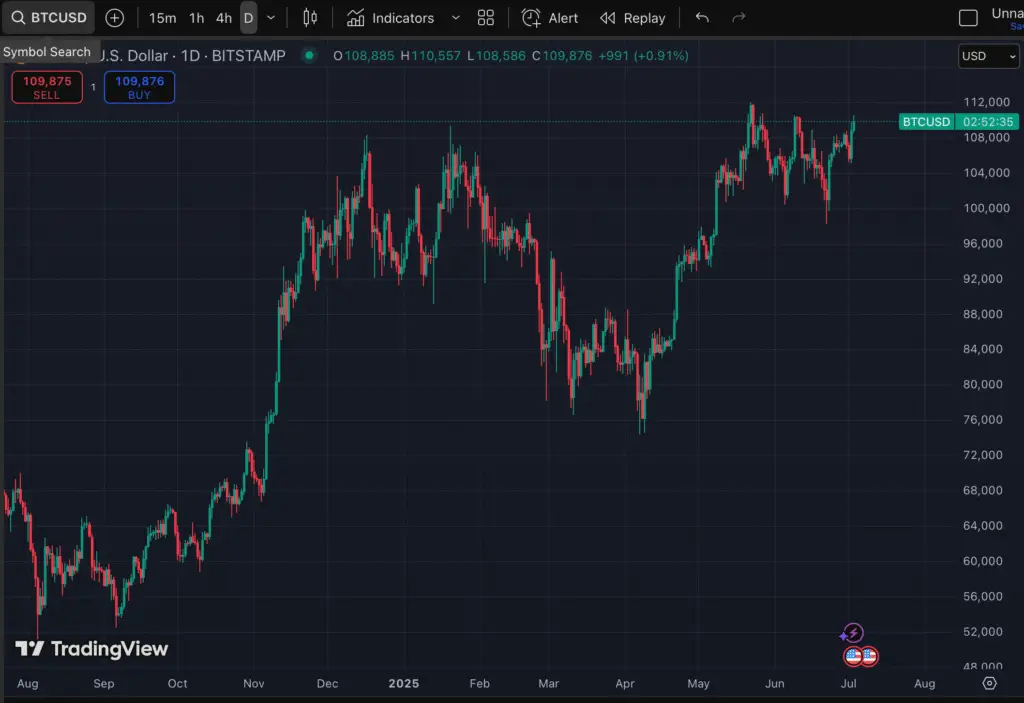The width and height of the screenshot is (1024, 703).
Task: Click the TradingView logo
Action: [91, 649]
